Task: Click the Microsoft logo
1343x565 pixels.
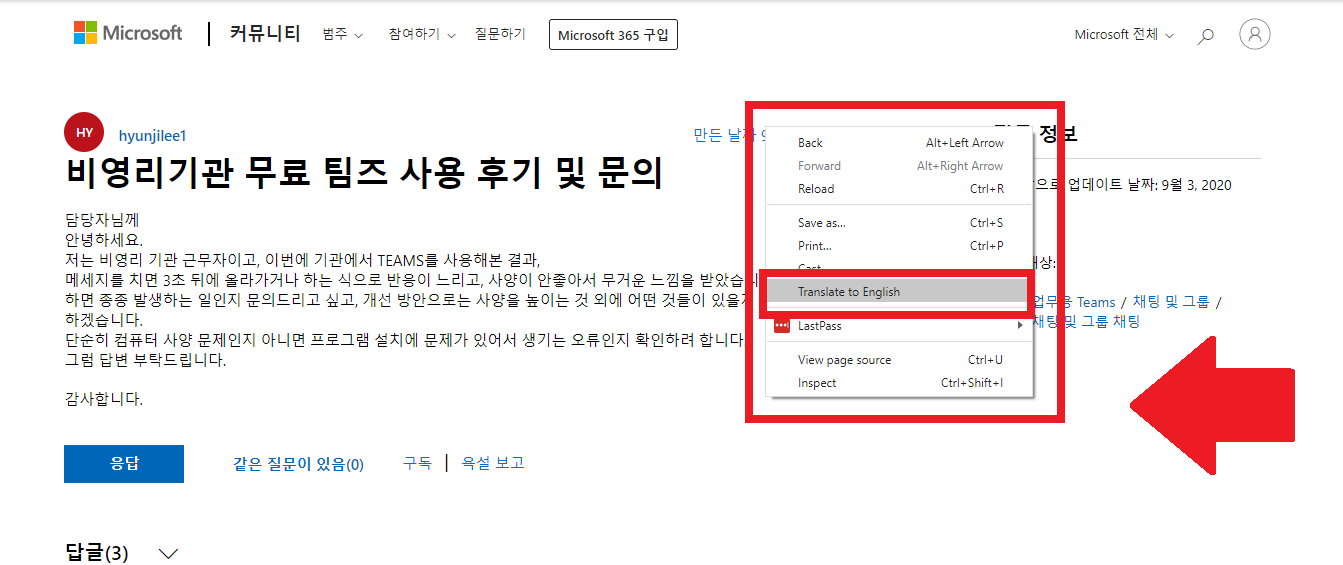Action: (x=128, y=33)
